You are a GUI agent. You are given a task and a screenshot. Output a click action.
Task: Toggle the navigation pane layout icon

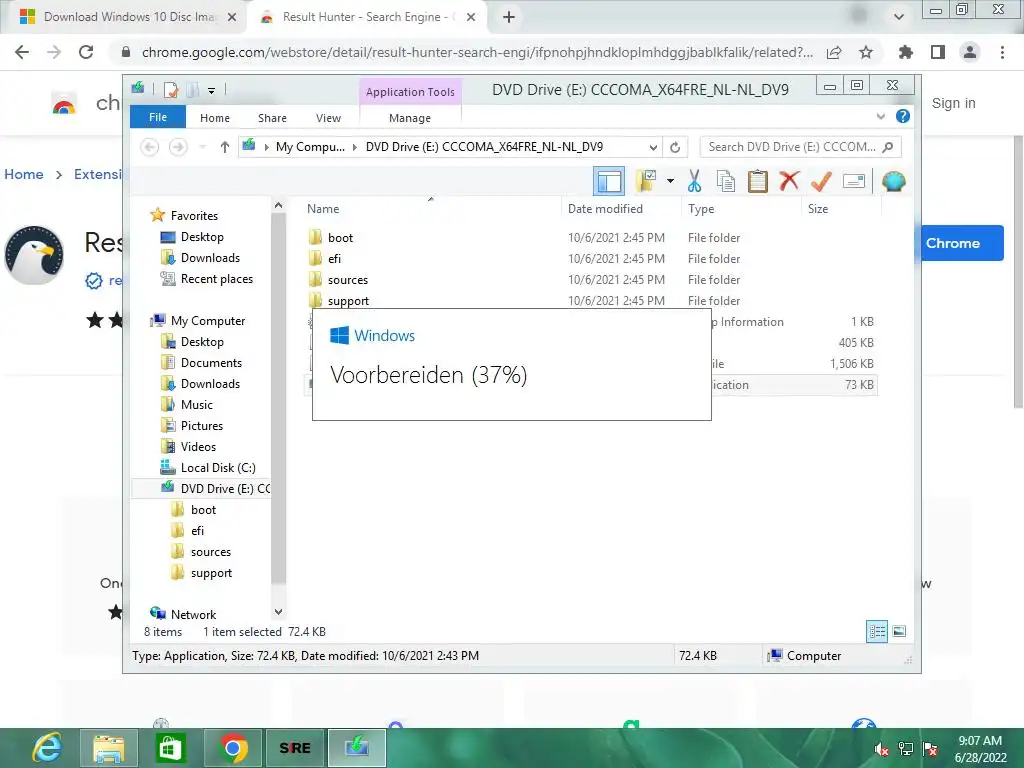(609, 182)
